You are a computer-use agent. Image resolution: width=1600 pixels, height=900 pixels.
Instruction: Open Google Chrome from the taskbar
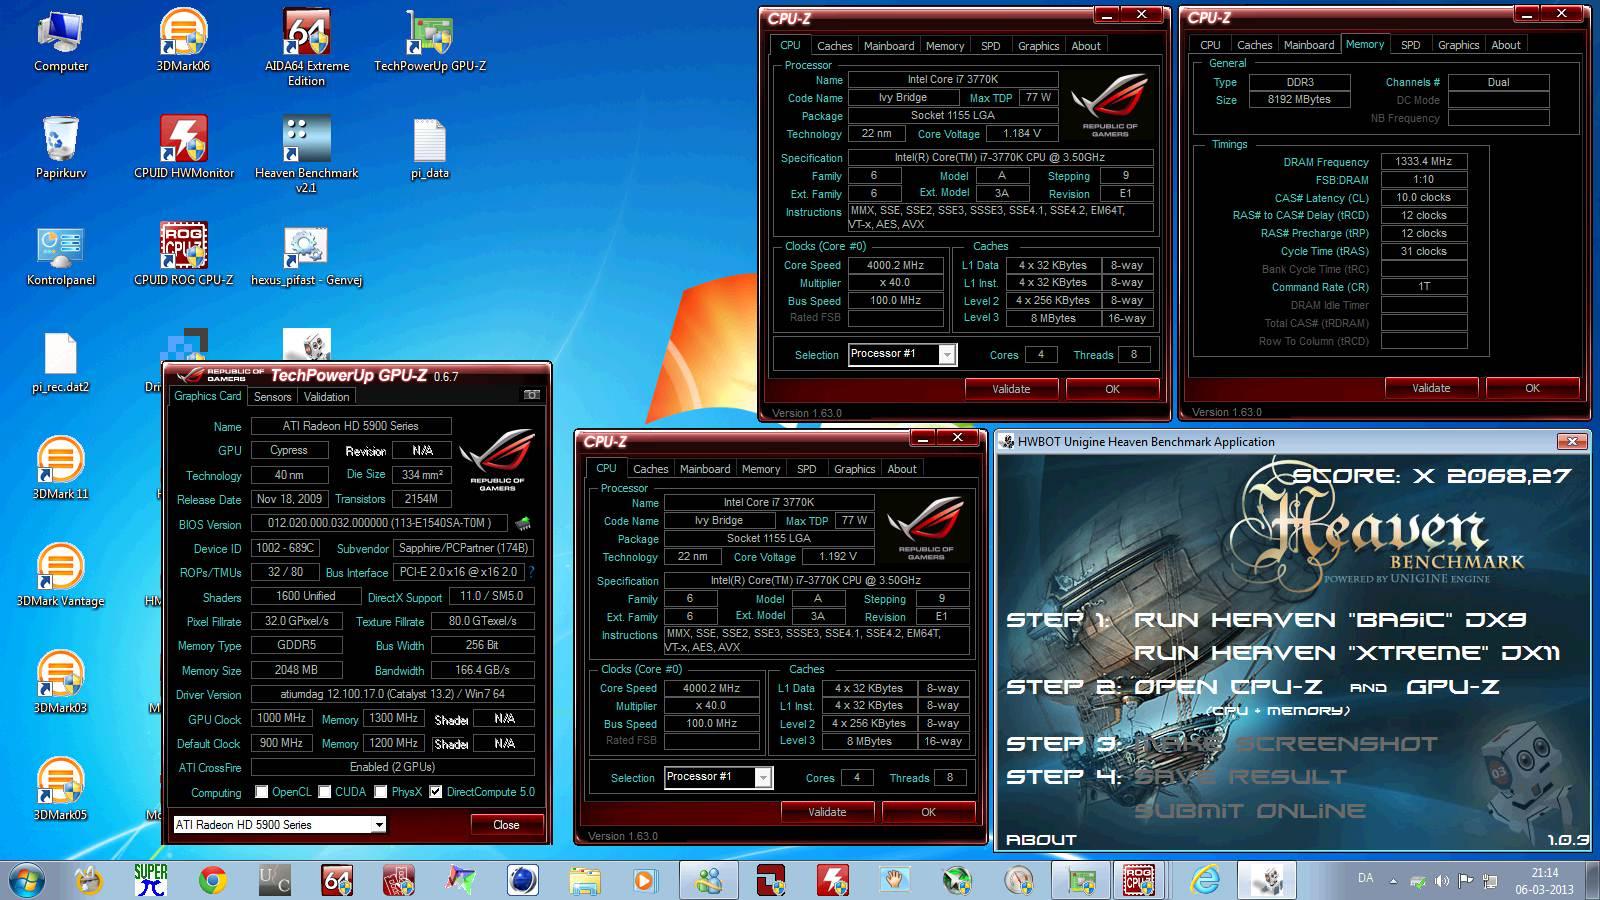(x=212, y=880)
